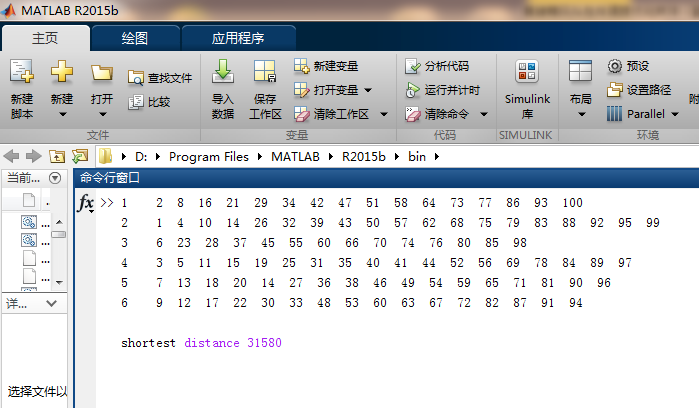Viewport: 699px width, 408px height.
Task: Click Open Variable (打开变量)
Action: point(326,90)
